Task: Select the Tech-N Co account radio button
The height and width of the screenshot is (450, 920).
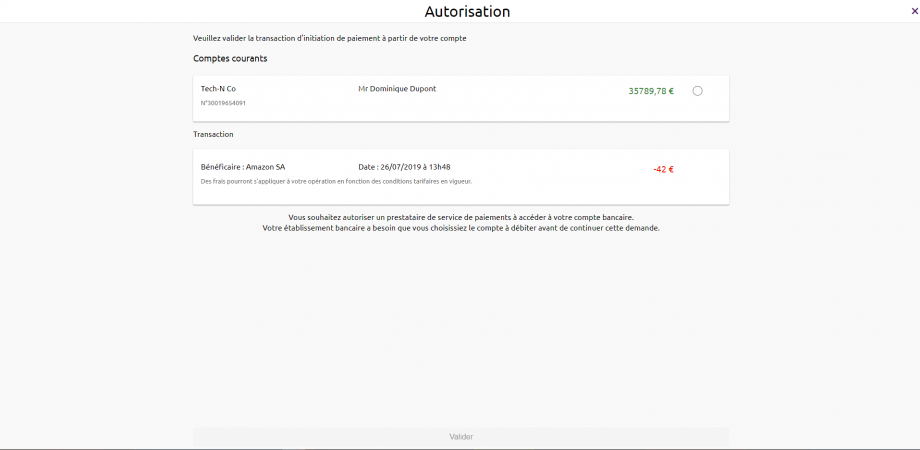Action: point(697,91)
